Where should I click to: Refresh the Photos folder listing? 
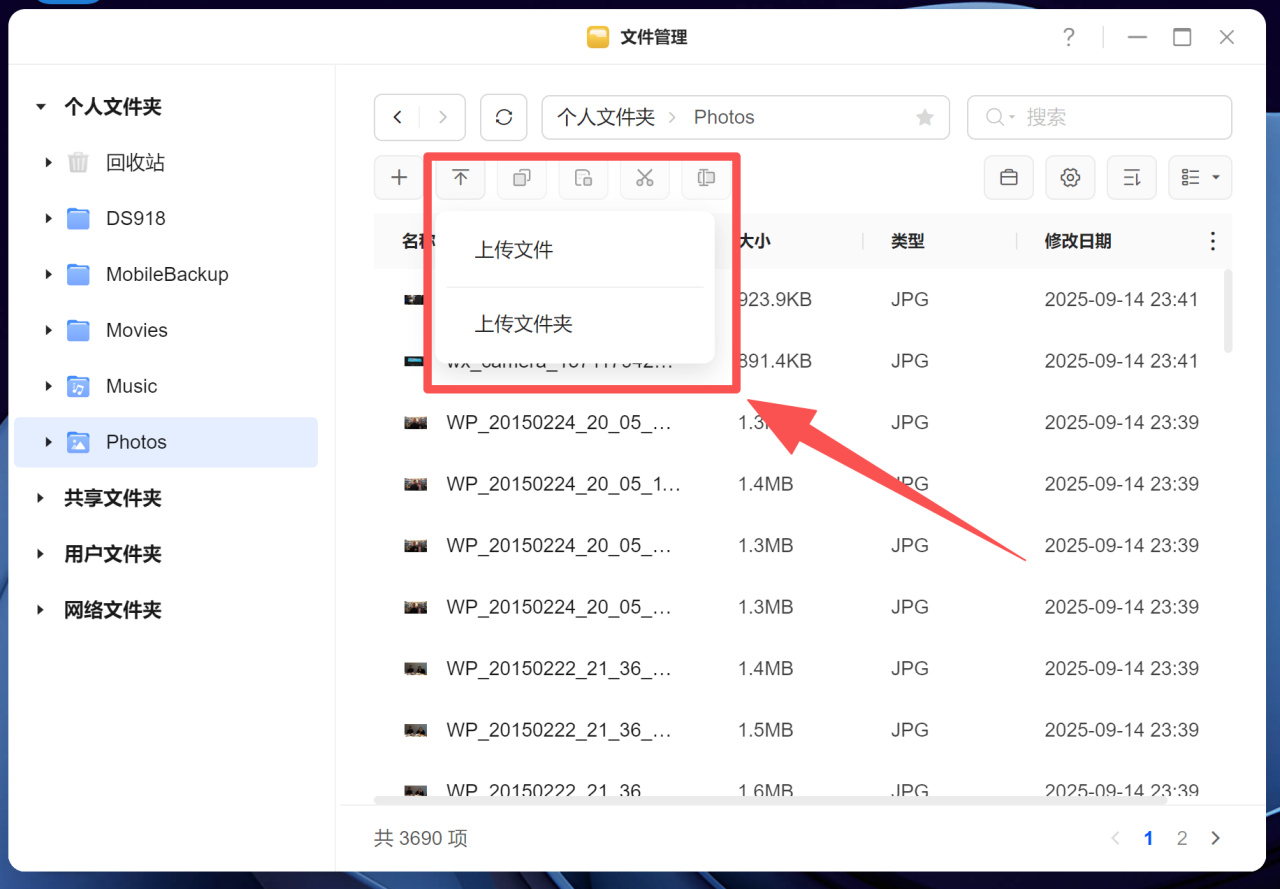pos(504,117)
